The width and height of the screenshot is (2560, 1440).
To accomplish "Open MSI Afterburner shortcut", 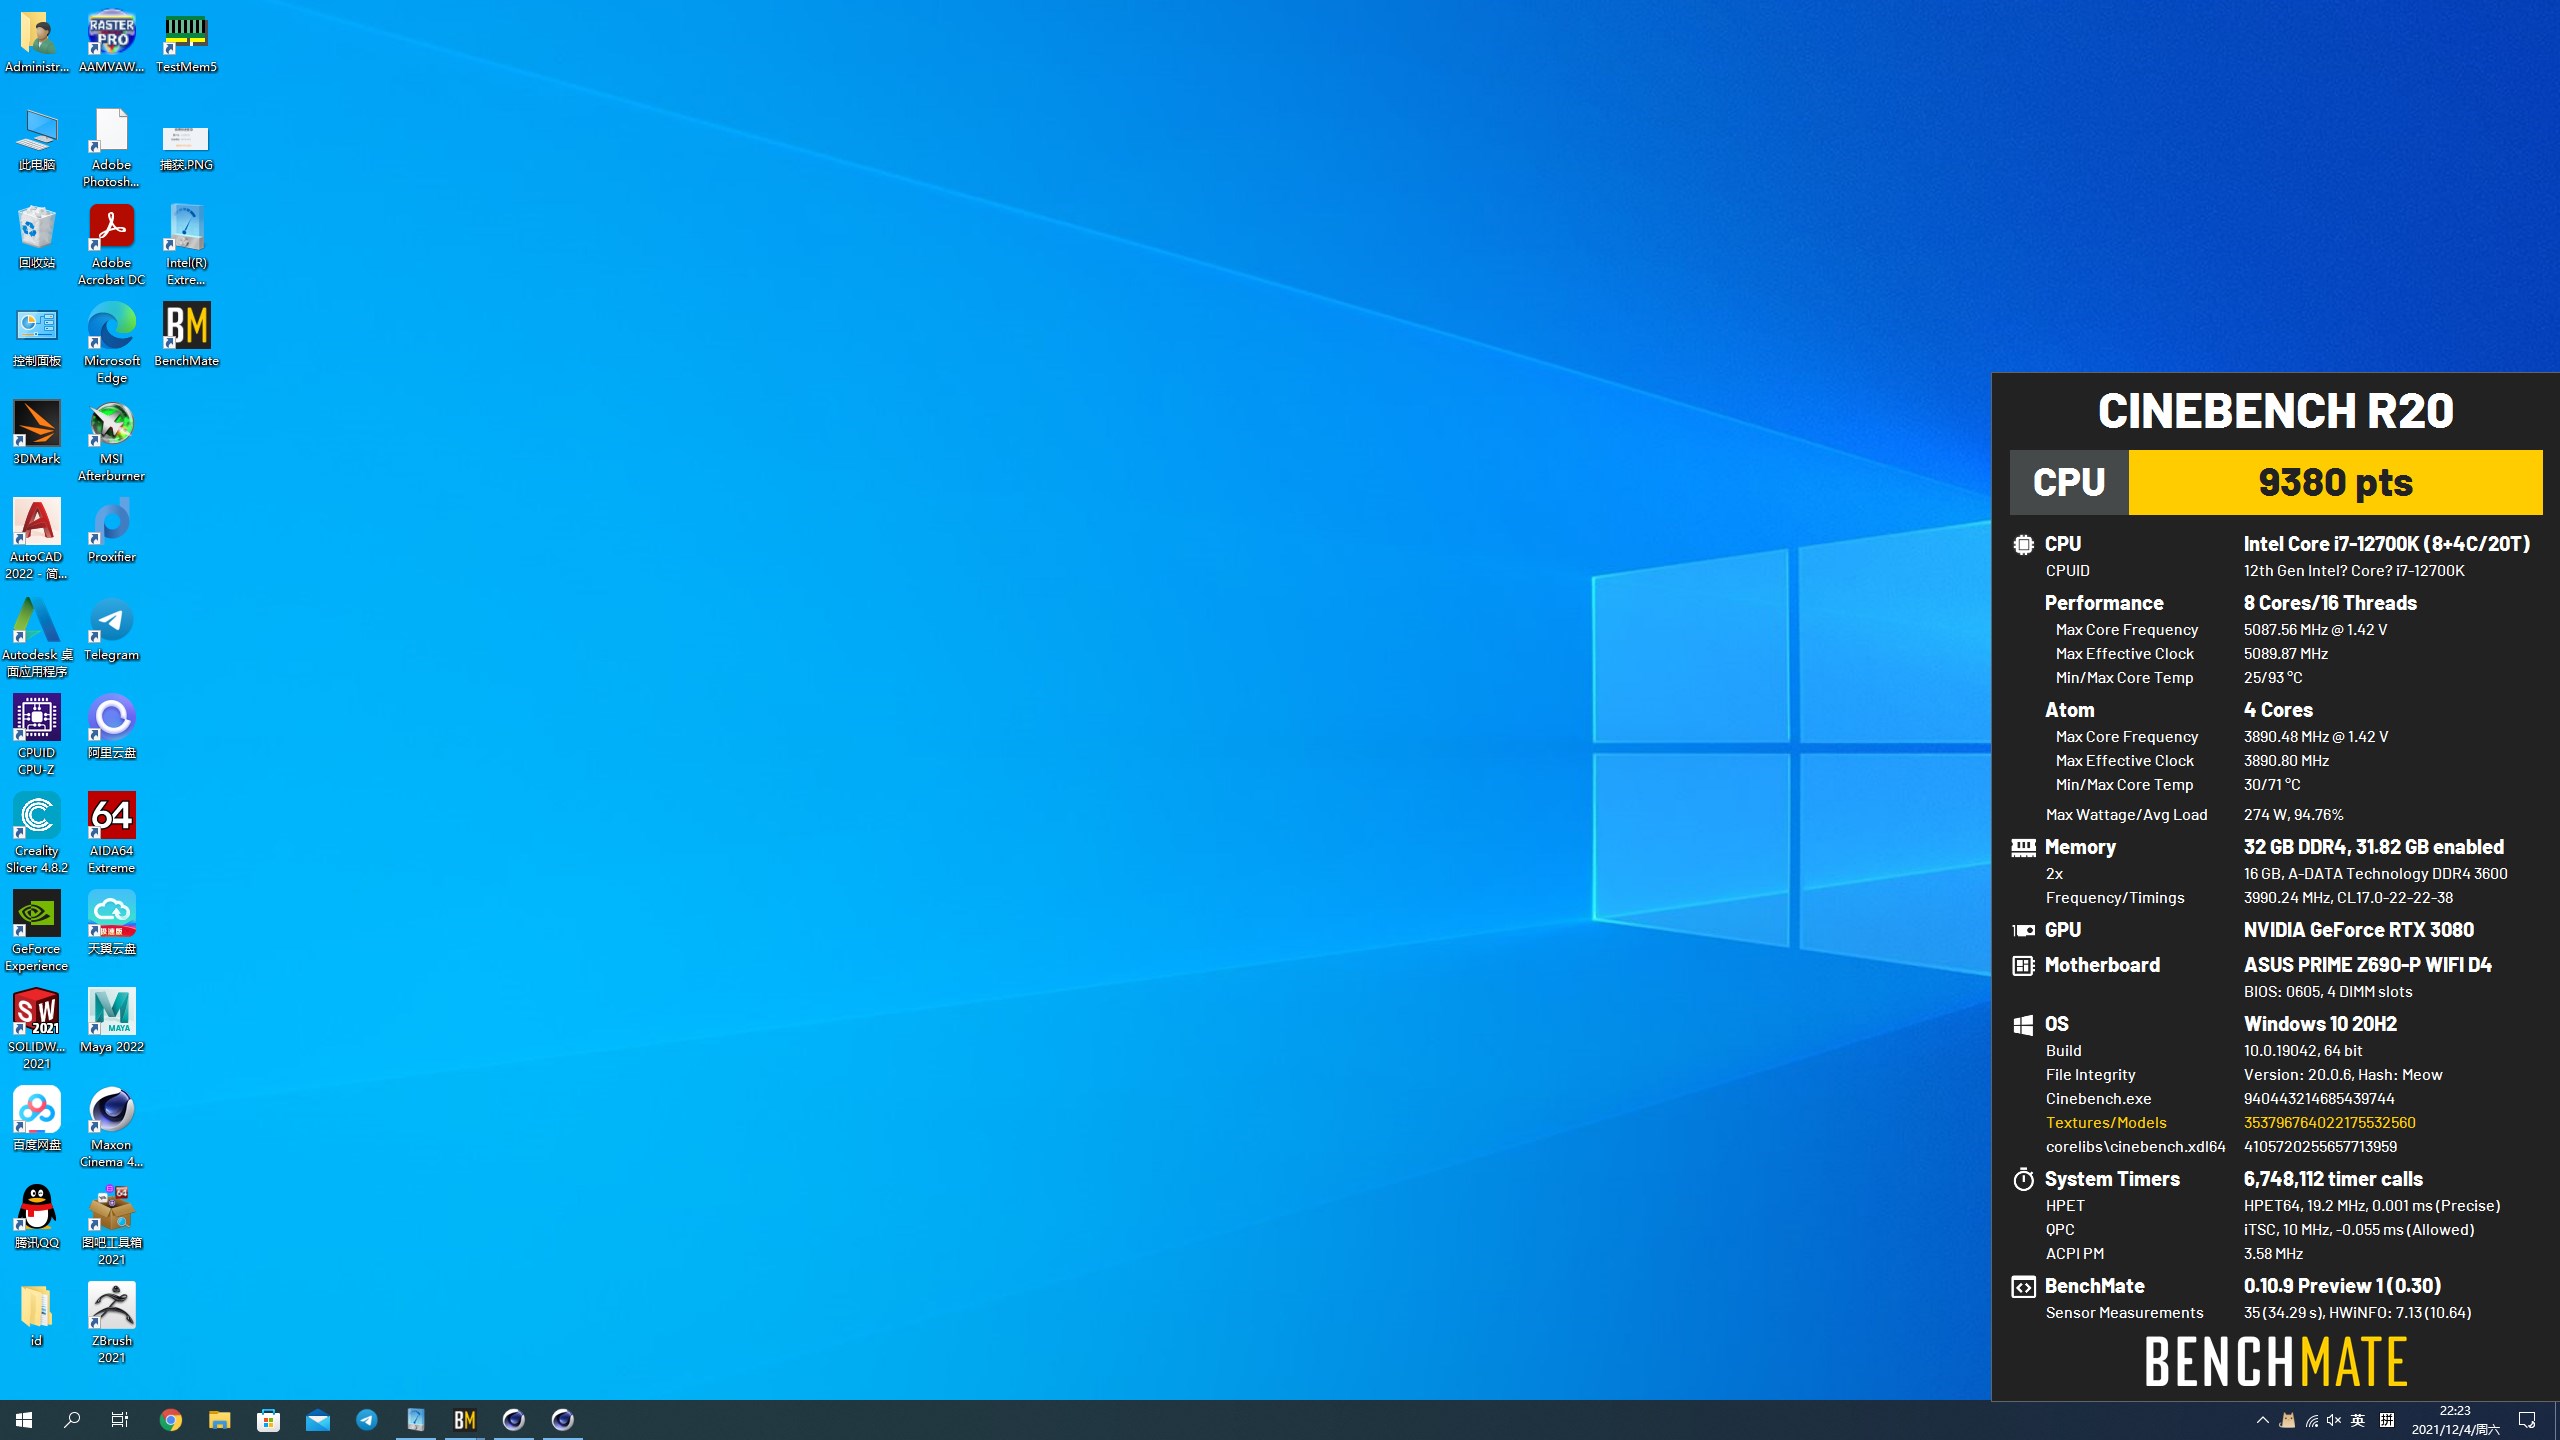I will 111,442.
